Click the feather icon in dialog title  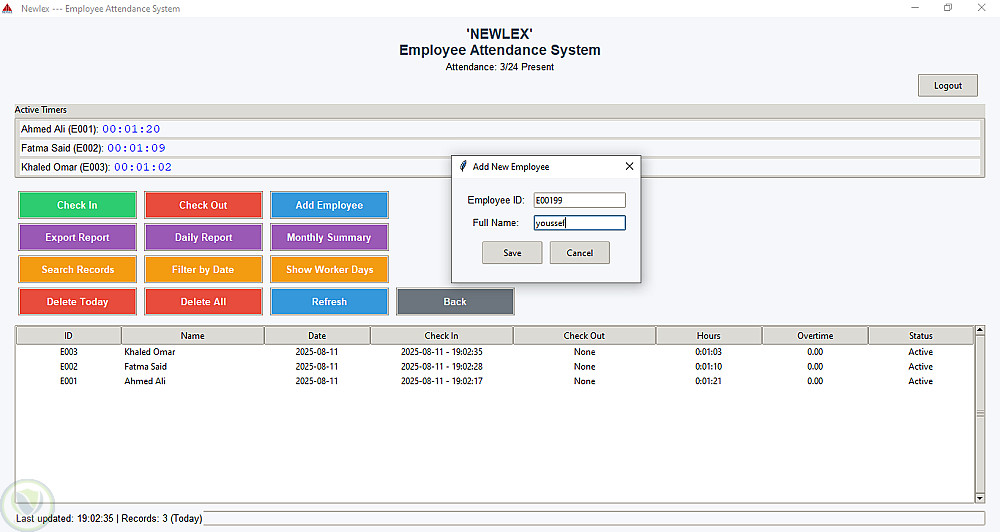click(463, 166)
